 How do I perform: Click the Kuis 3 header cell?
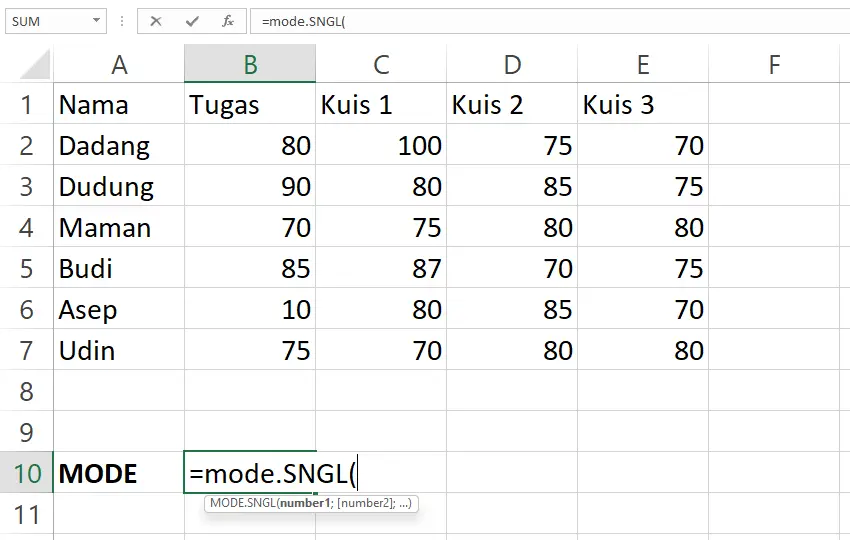[x=643, y=104]
